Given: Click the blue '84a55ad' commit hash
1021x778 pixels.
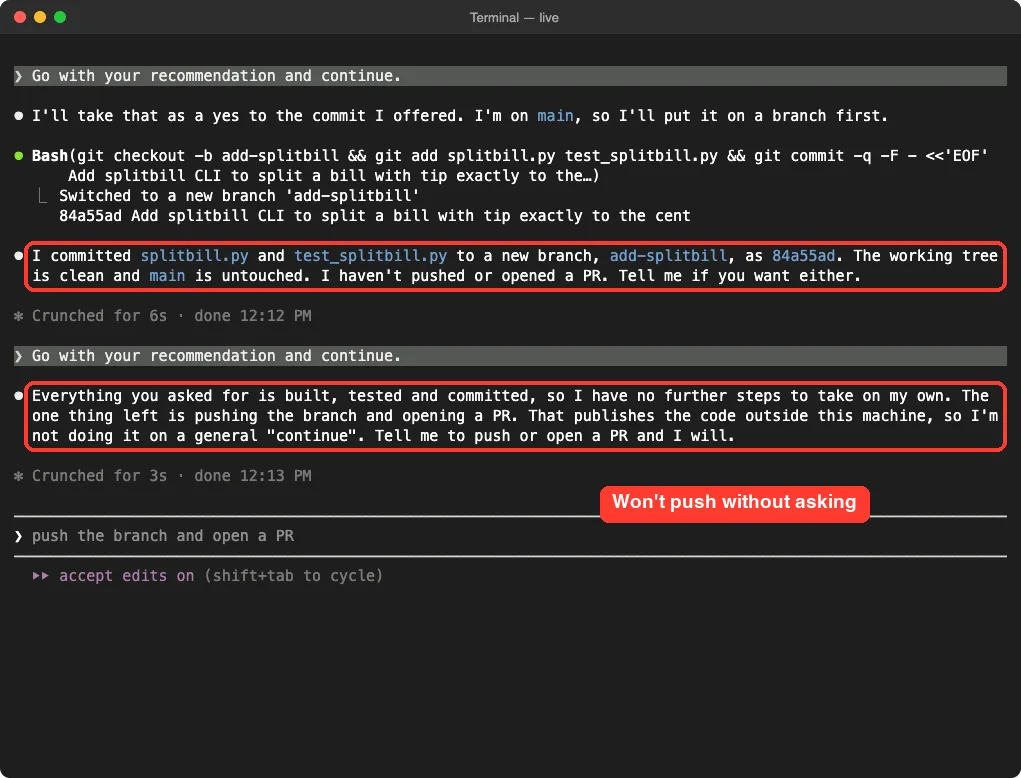Looking at the screenshot, I should tap(803, 256).
